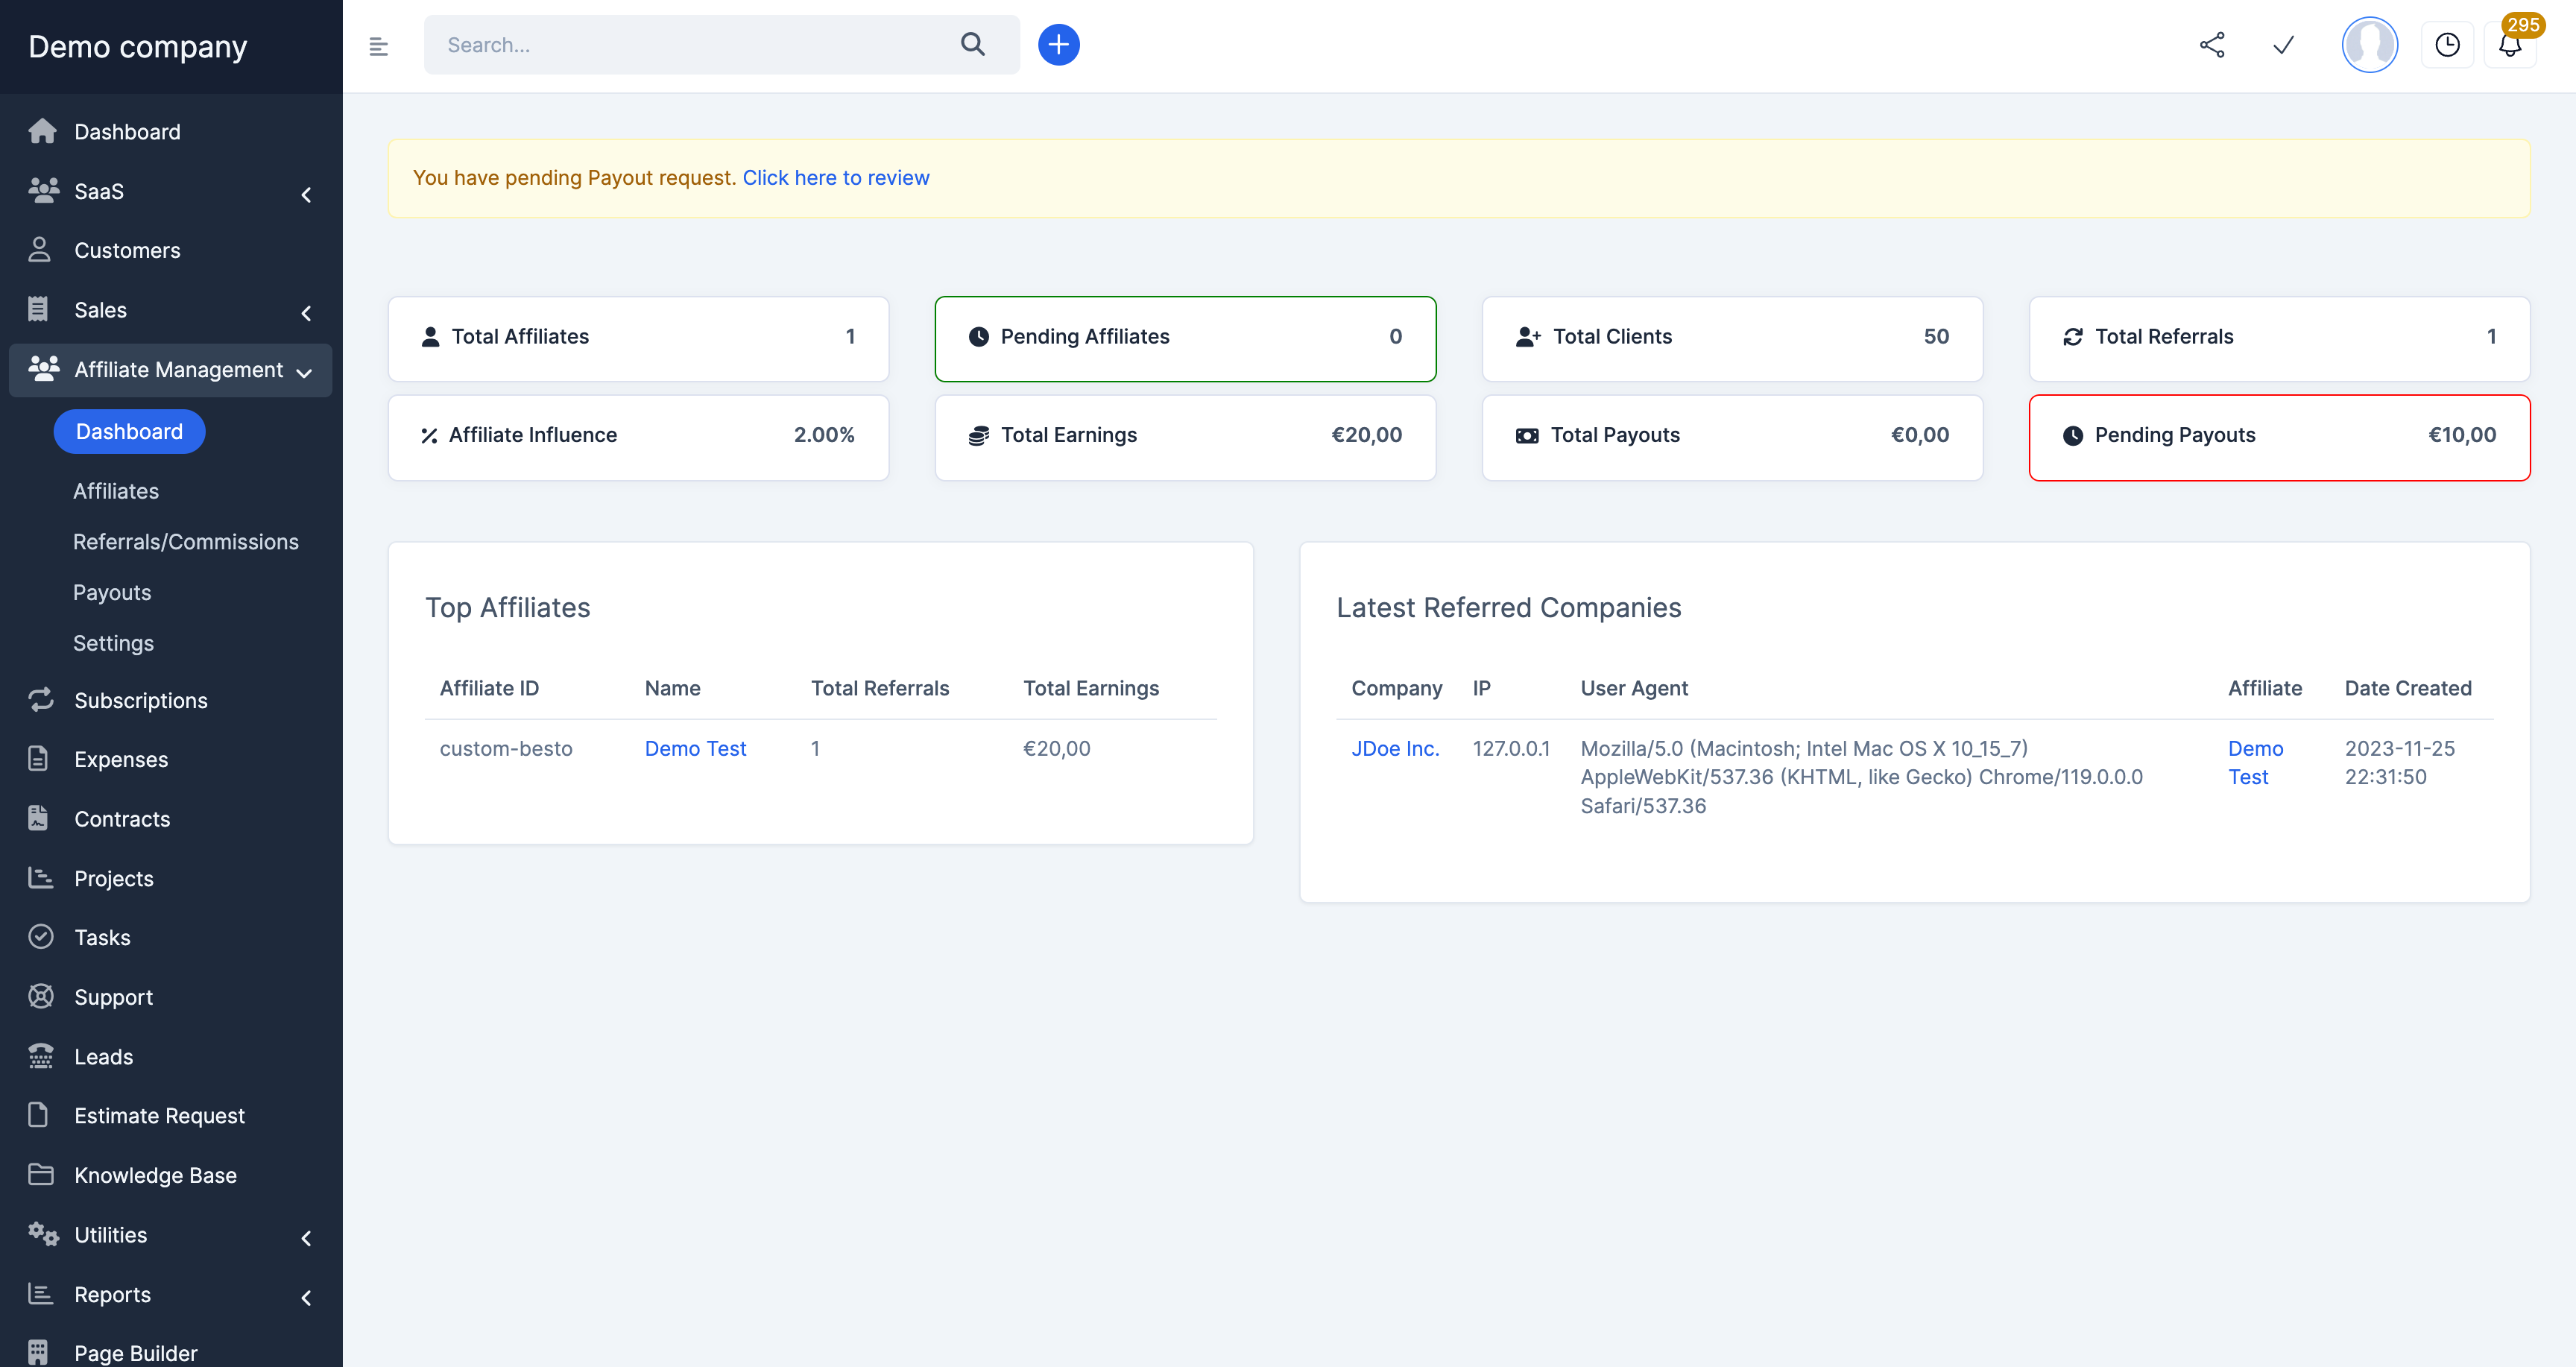The height and width of the screenshot is (1367, 2576).
Task: Toggle the sidebar collapse hamburger icon
Action: (x=378, y=46)
